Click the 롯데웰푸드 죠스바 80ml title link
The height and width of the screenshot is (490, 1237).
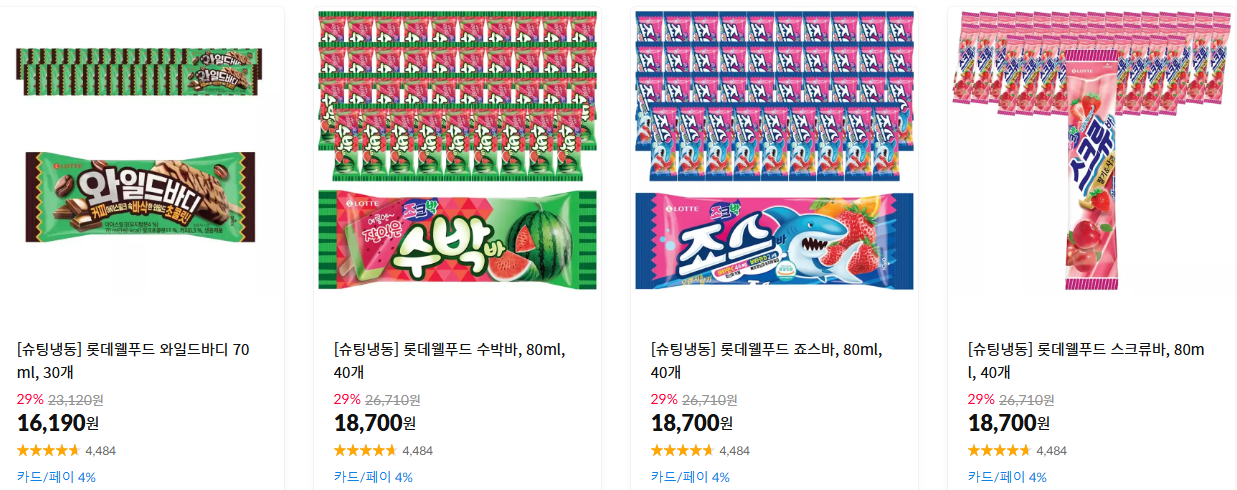point(767,361)
